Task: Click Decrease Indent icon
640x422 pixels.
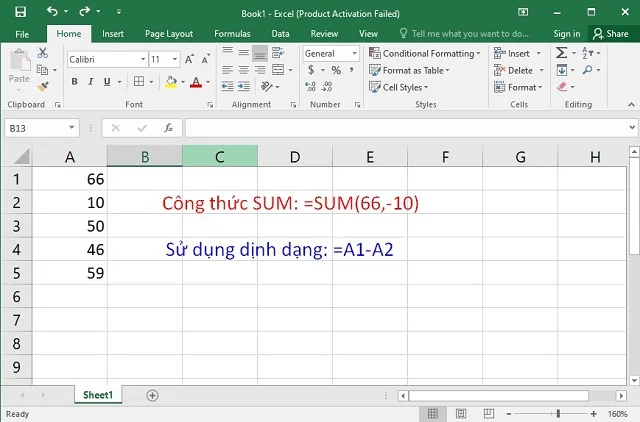Action: [228, 86]
